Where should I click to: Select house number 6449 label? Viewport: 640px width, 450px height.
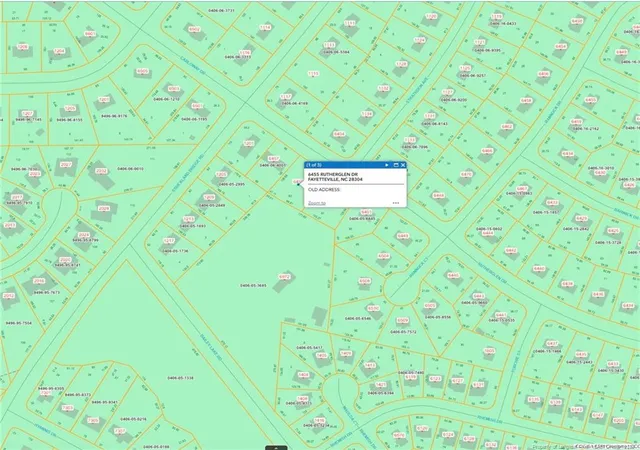click(x=403, y=236)
